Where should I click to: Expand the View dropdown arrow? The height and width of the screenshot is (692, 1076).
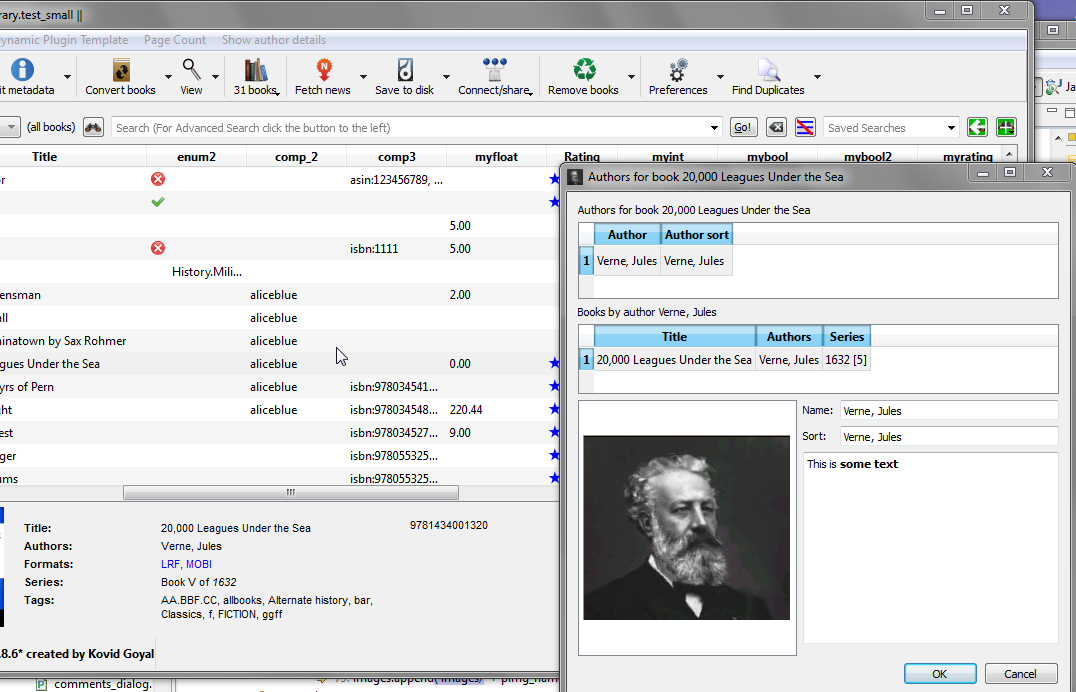[215, 77]
